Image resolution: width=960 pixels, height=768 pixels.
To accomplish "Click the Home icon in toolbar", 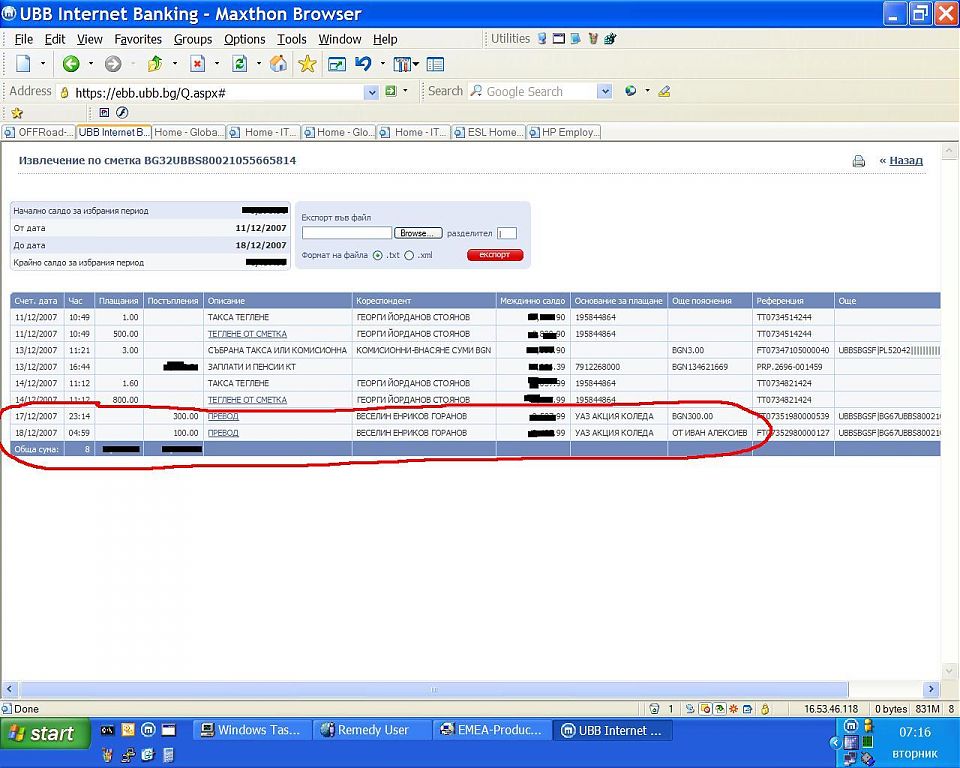I will tap(278, 64).
